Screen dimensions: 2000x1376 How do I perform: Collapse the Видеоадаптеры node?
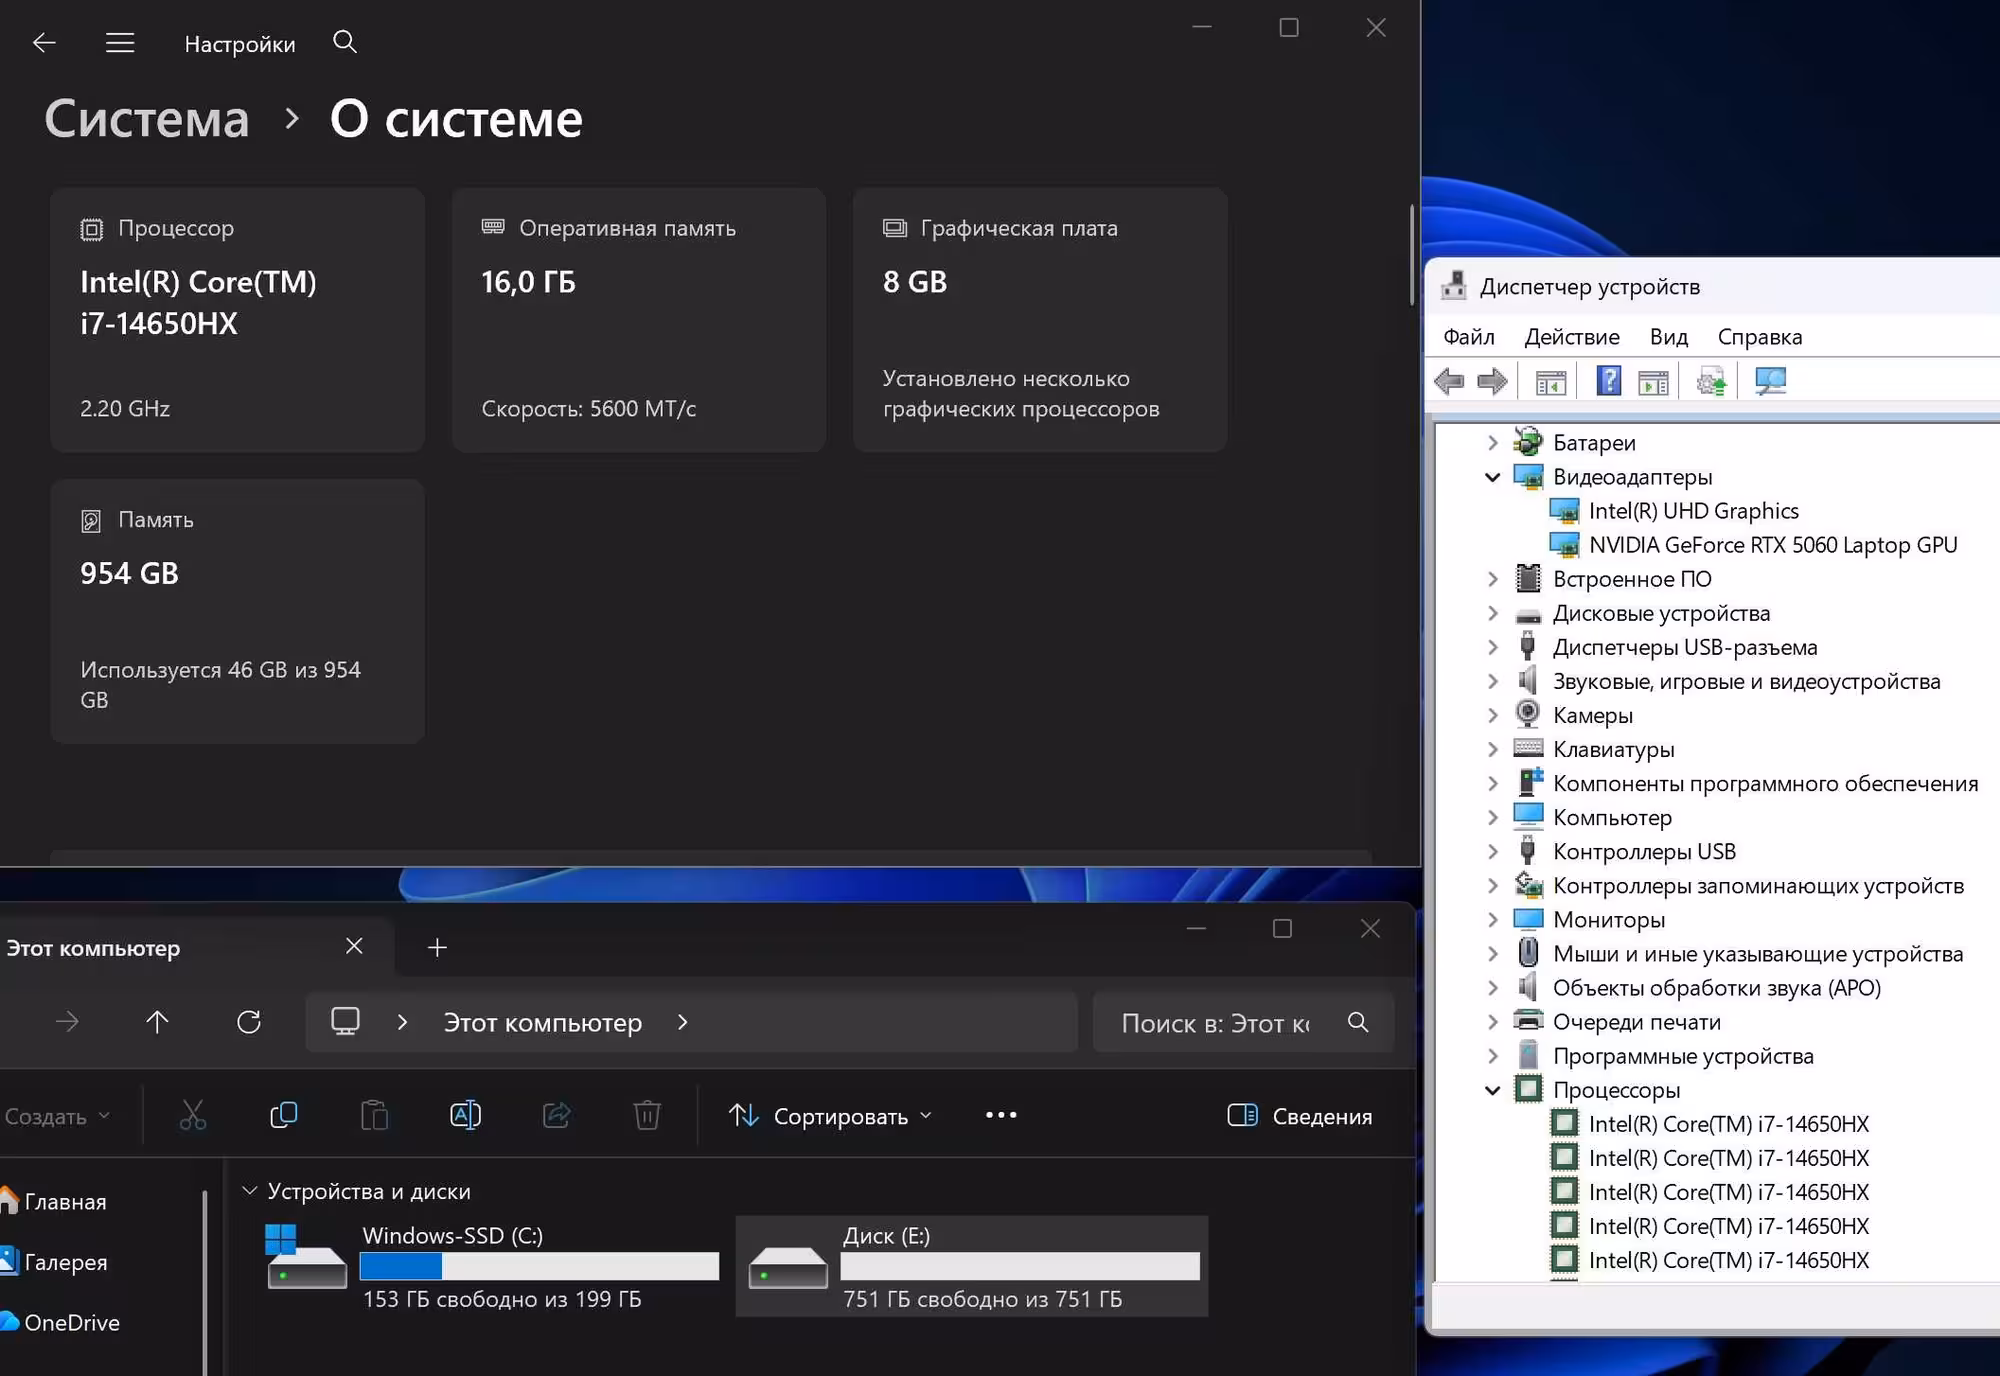(x=1492, y=477)
